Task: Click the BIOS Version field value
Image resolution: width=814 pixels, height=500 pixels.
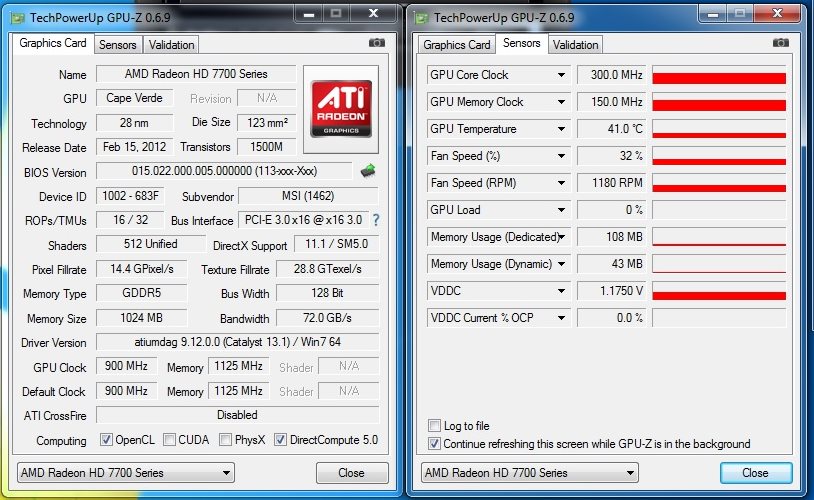Action: tap(224, 171)
